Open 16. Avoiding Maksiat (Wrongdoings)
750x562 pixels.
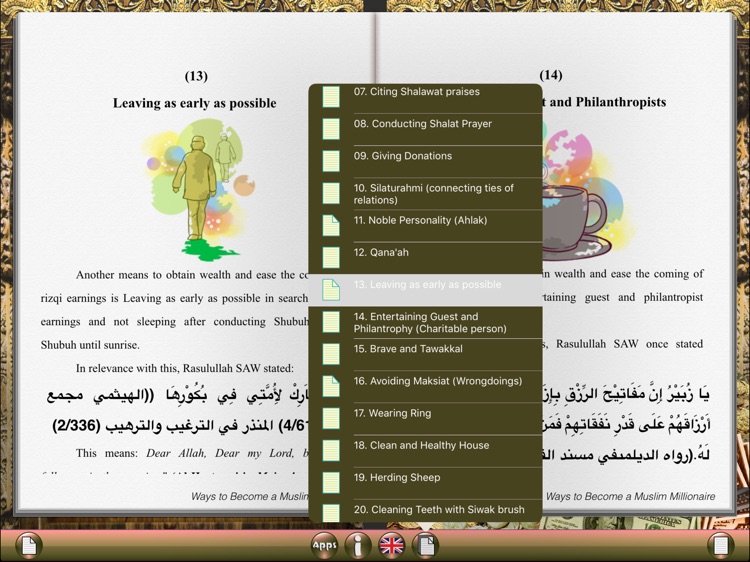pos(425,386)
